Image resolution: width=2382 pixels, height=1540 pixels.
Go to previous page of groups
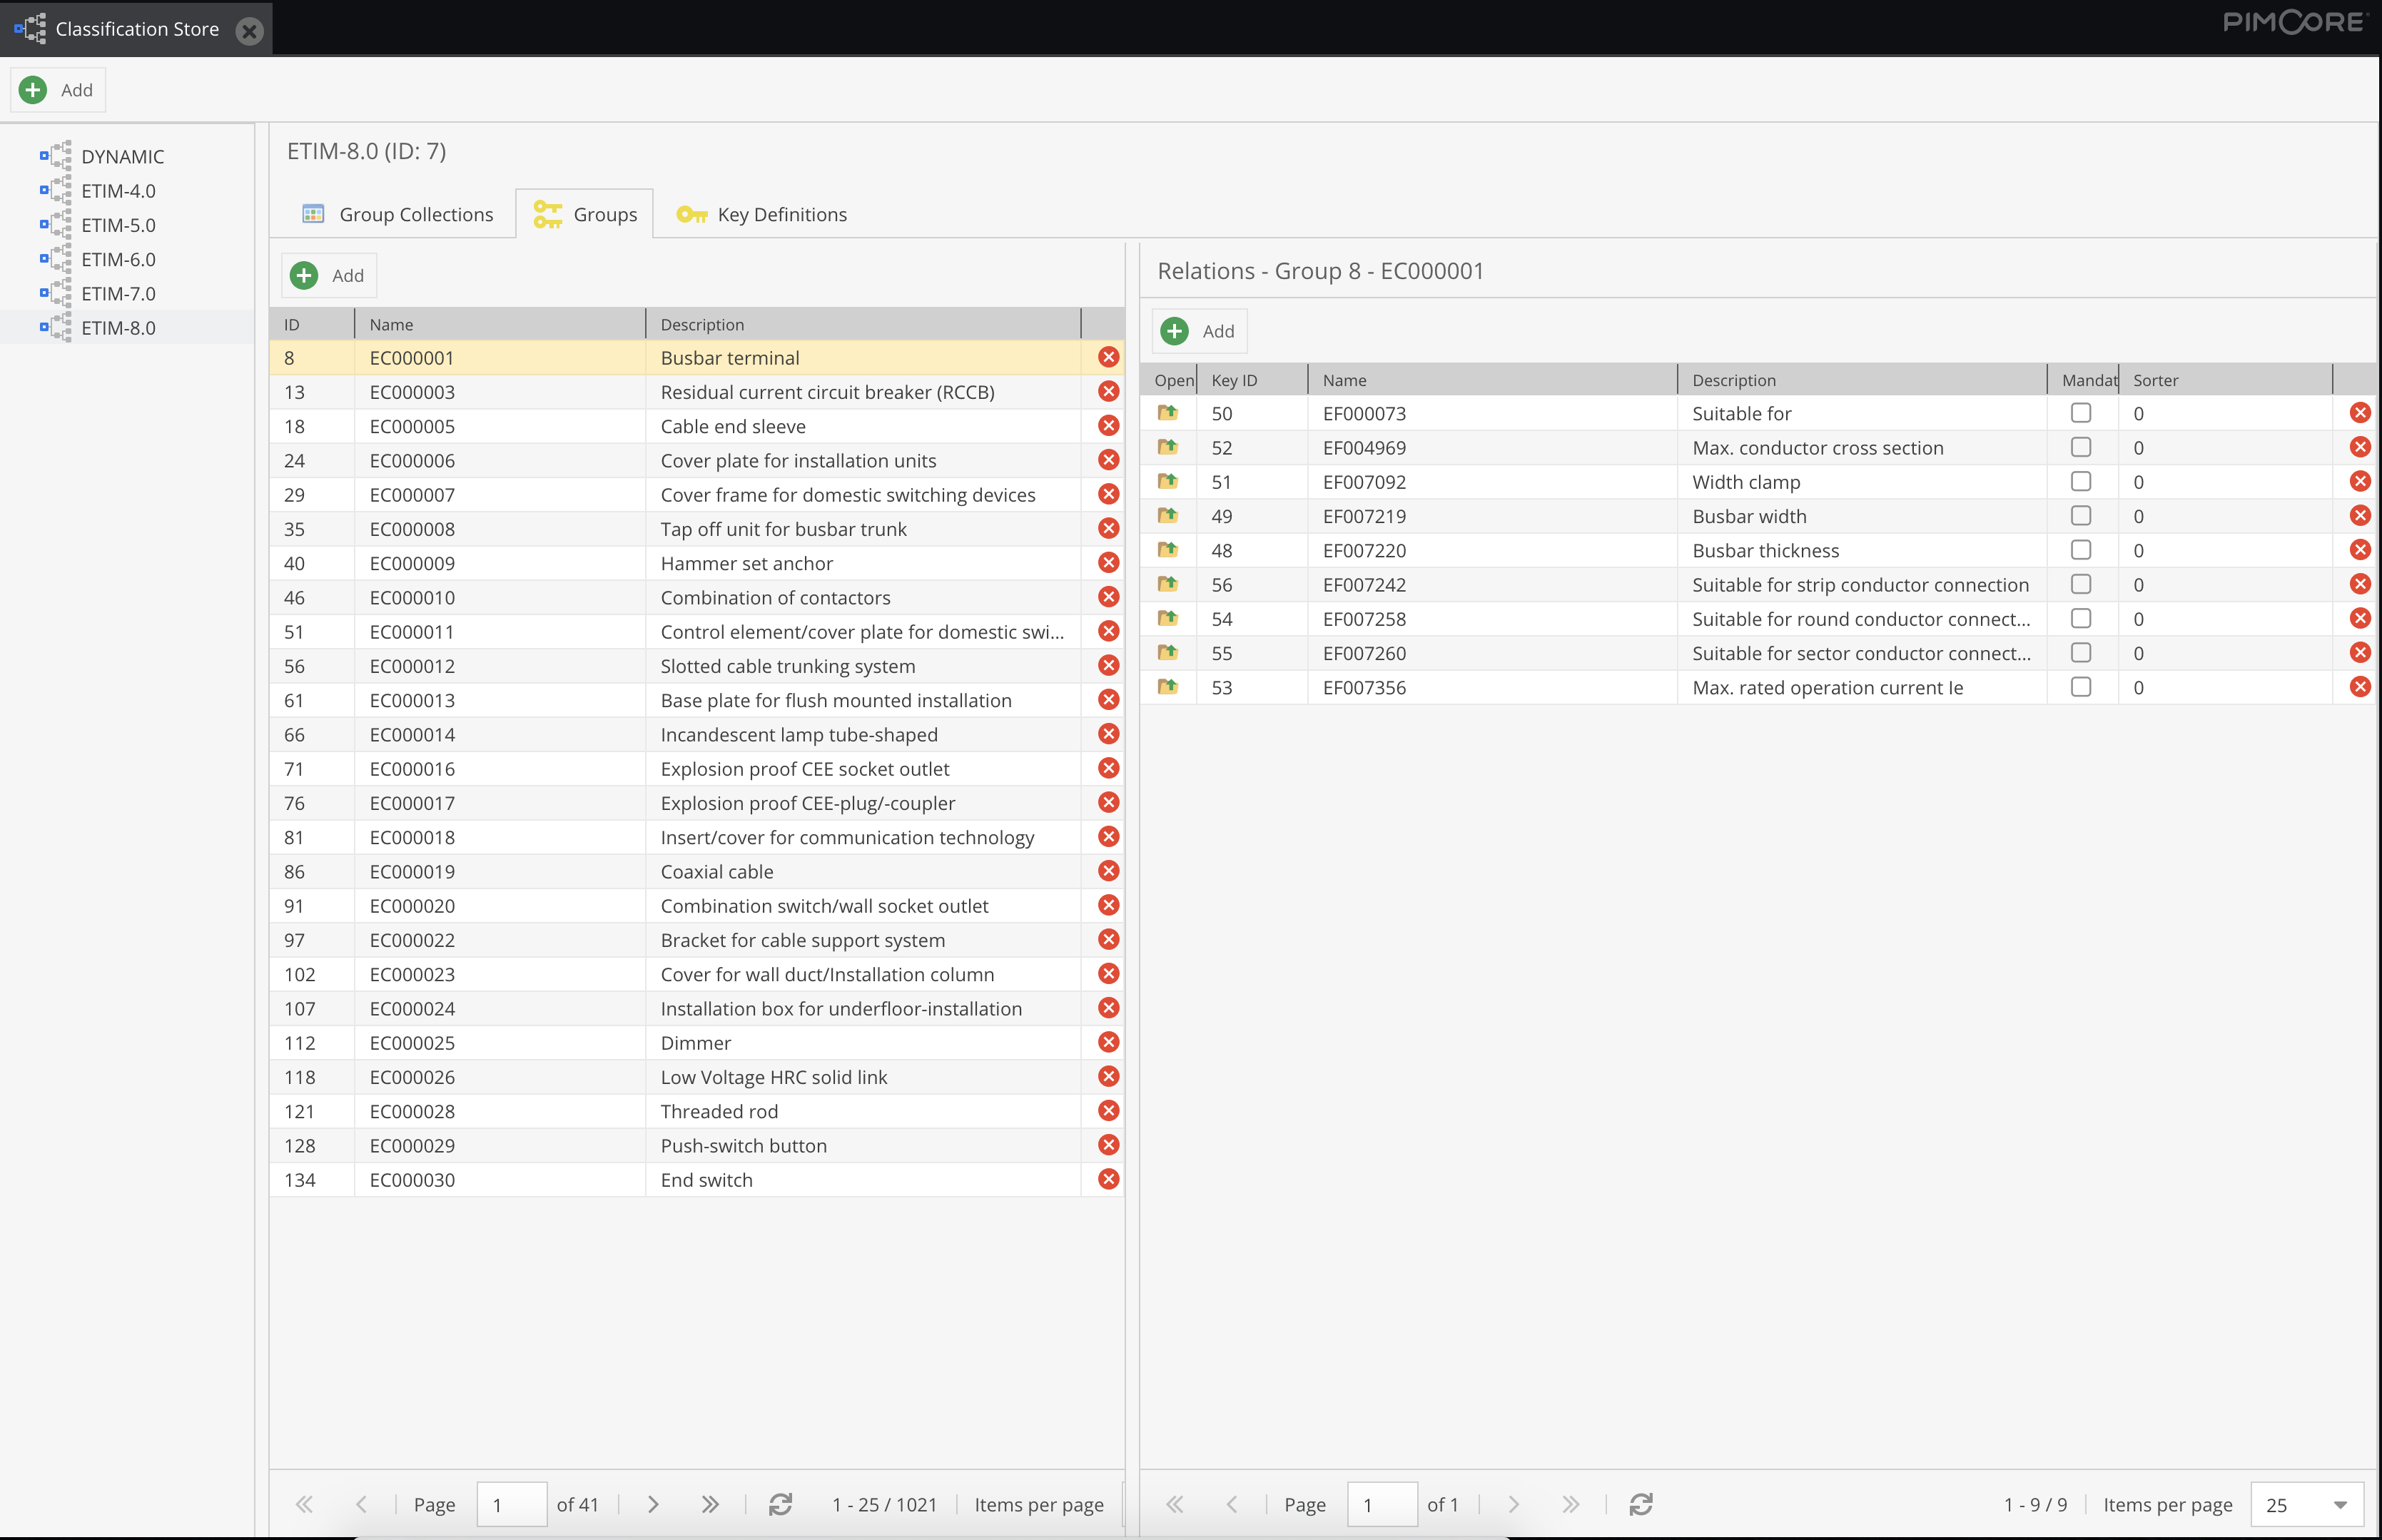[x=361, y=1504]
